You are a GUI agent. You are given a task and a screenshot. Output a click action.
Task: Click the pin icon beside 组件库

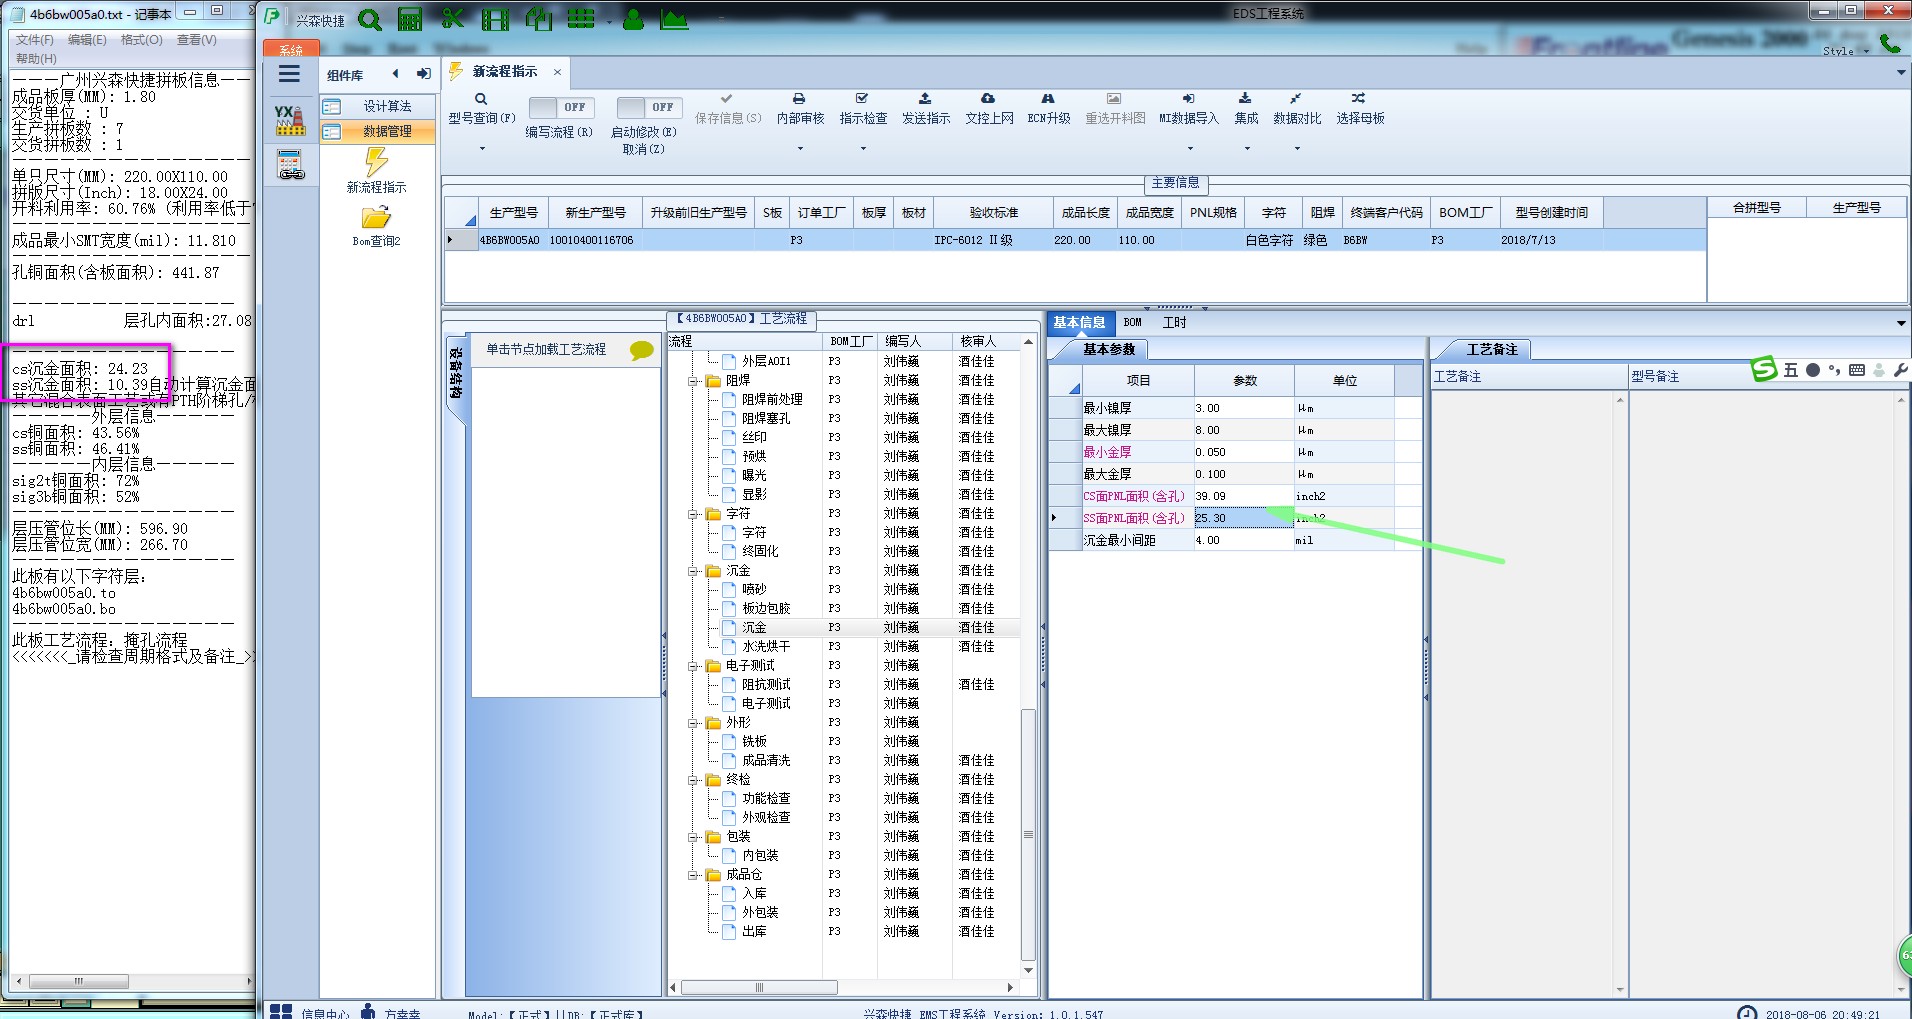coord(424,74)
